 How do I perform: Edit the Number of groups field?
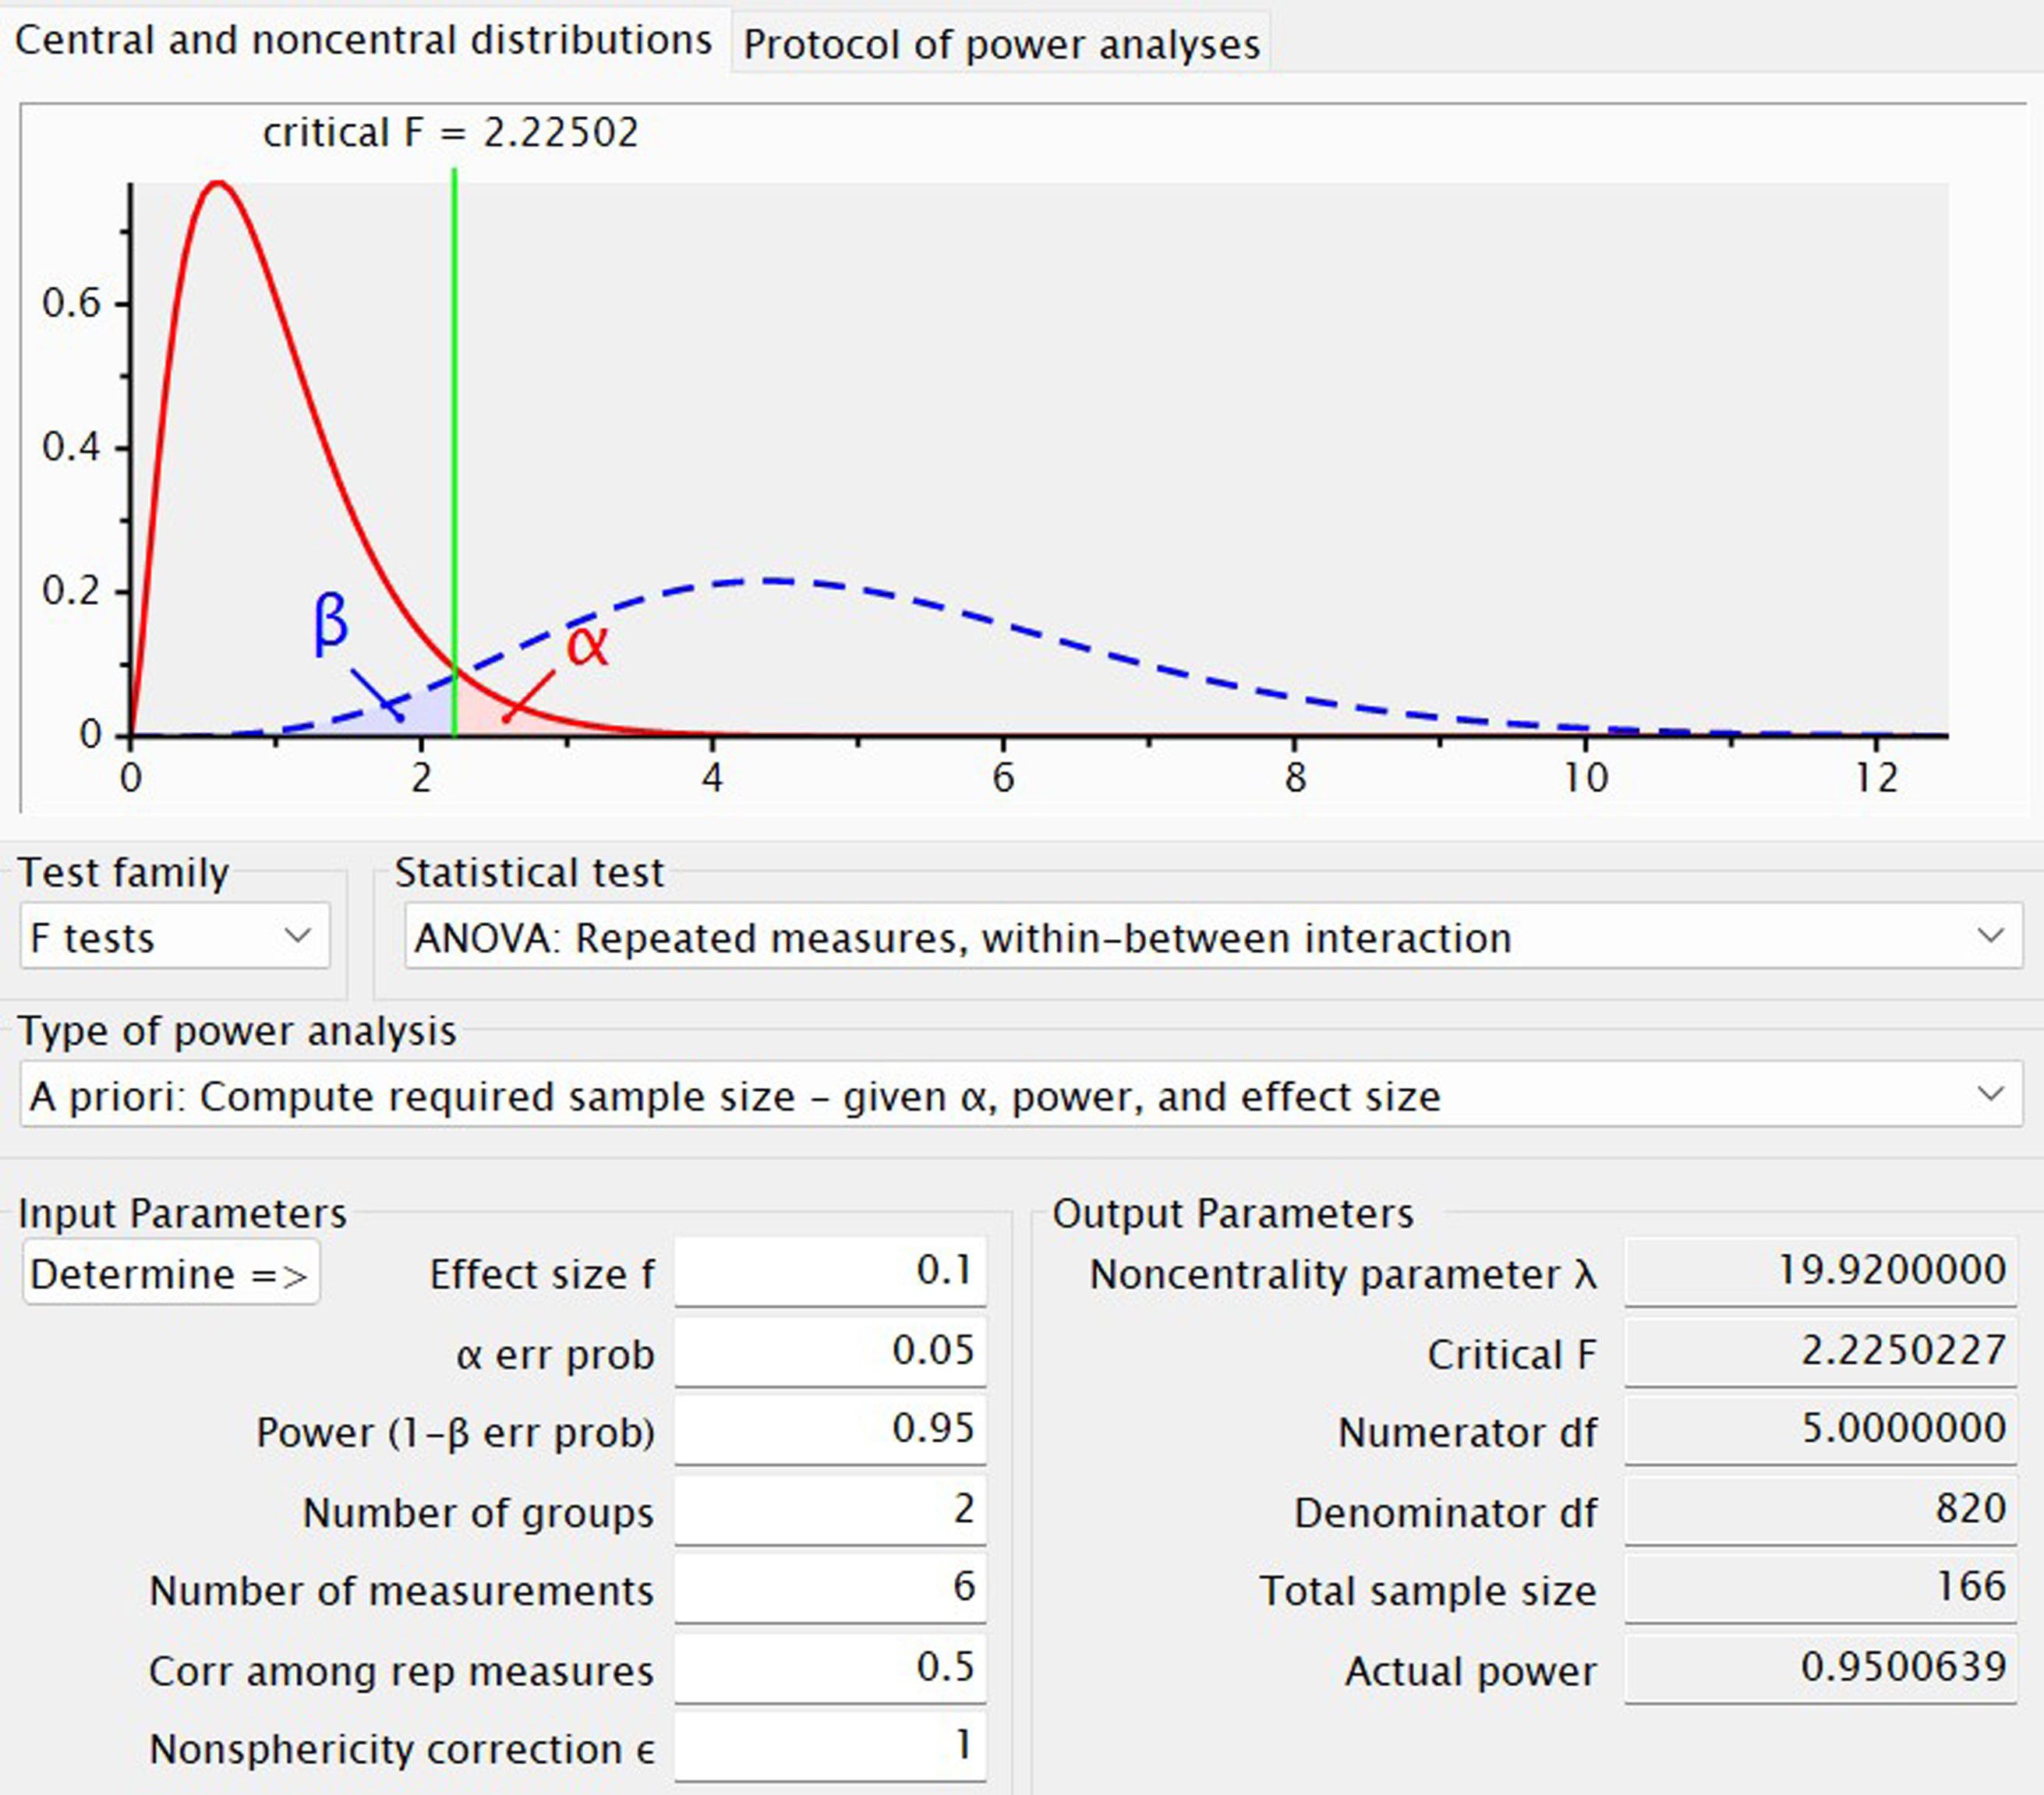832,1511
